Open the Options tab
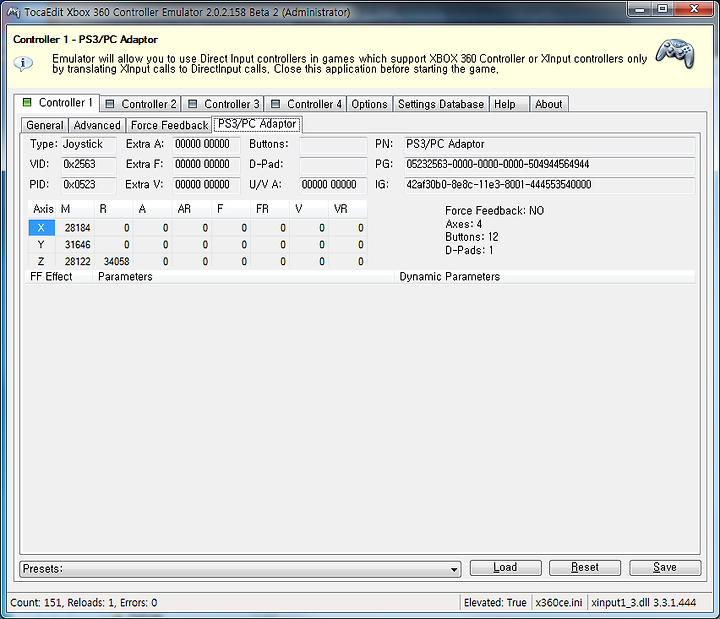This screenshot has width=720, height=619. [x=369, y=104]
